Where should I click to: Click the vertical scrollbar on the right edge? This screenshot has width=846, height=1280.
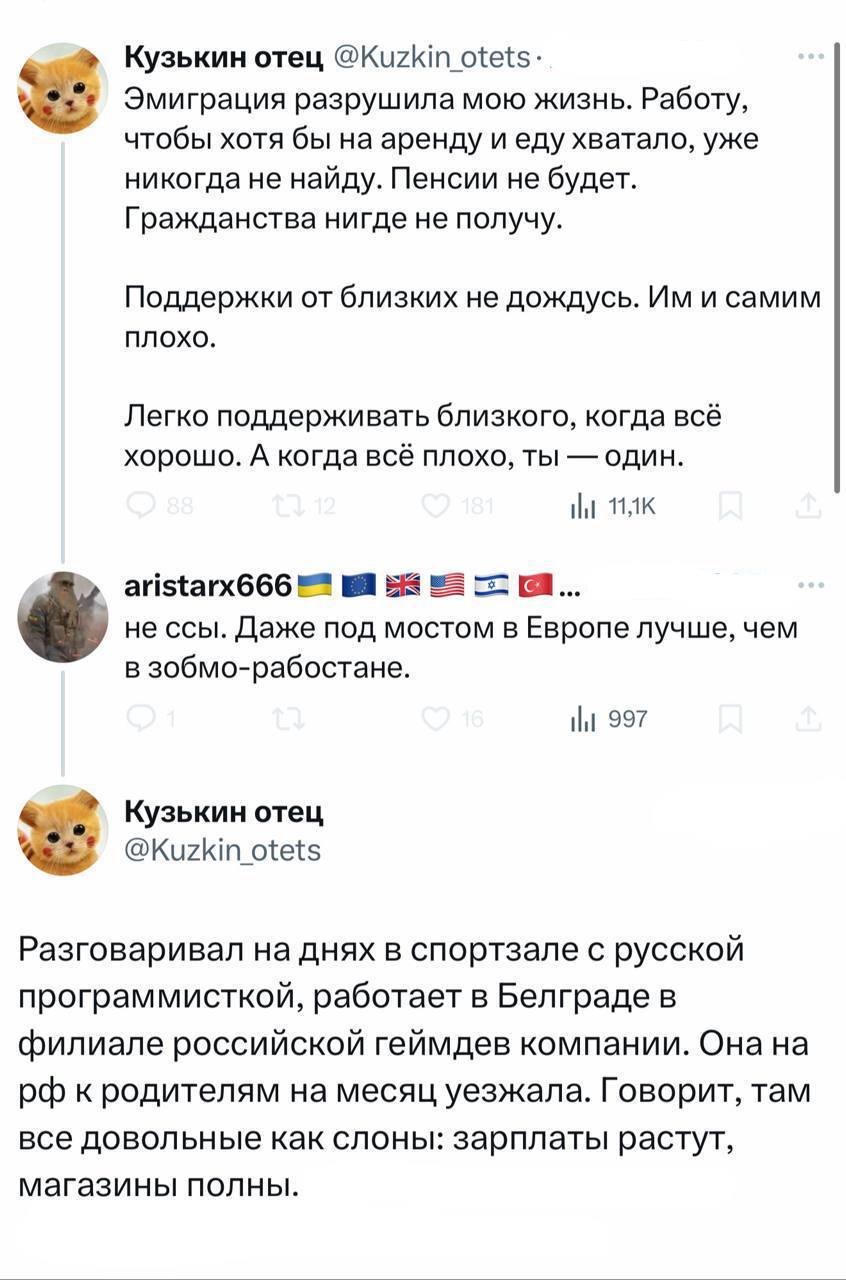coord(837,270)
